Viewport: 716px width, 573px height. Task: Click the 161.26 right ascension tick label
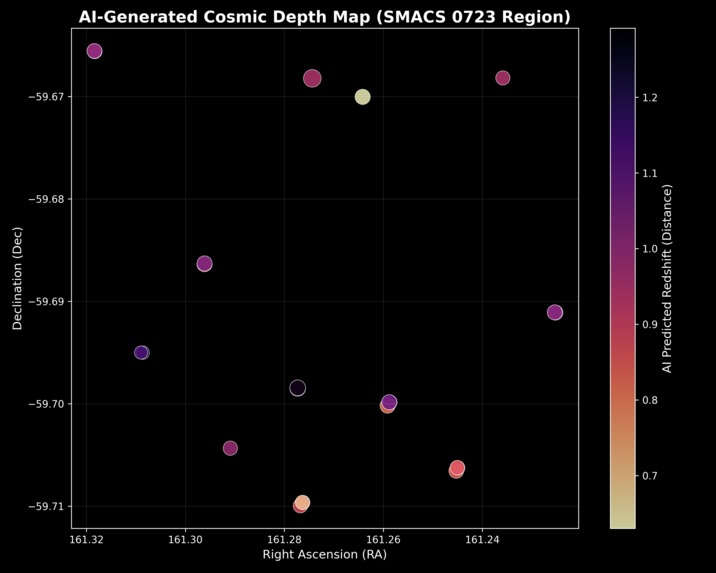[383, 540]
